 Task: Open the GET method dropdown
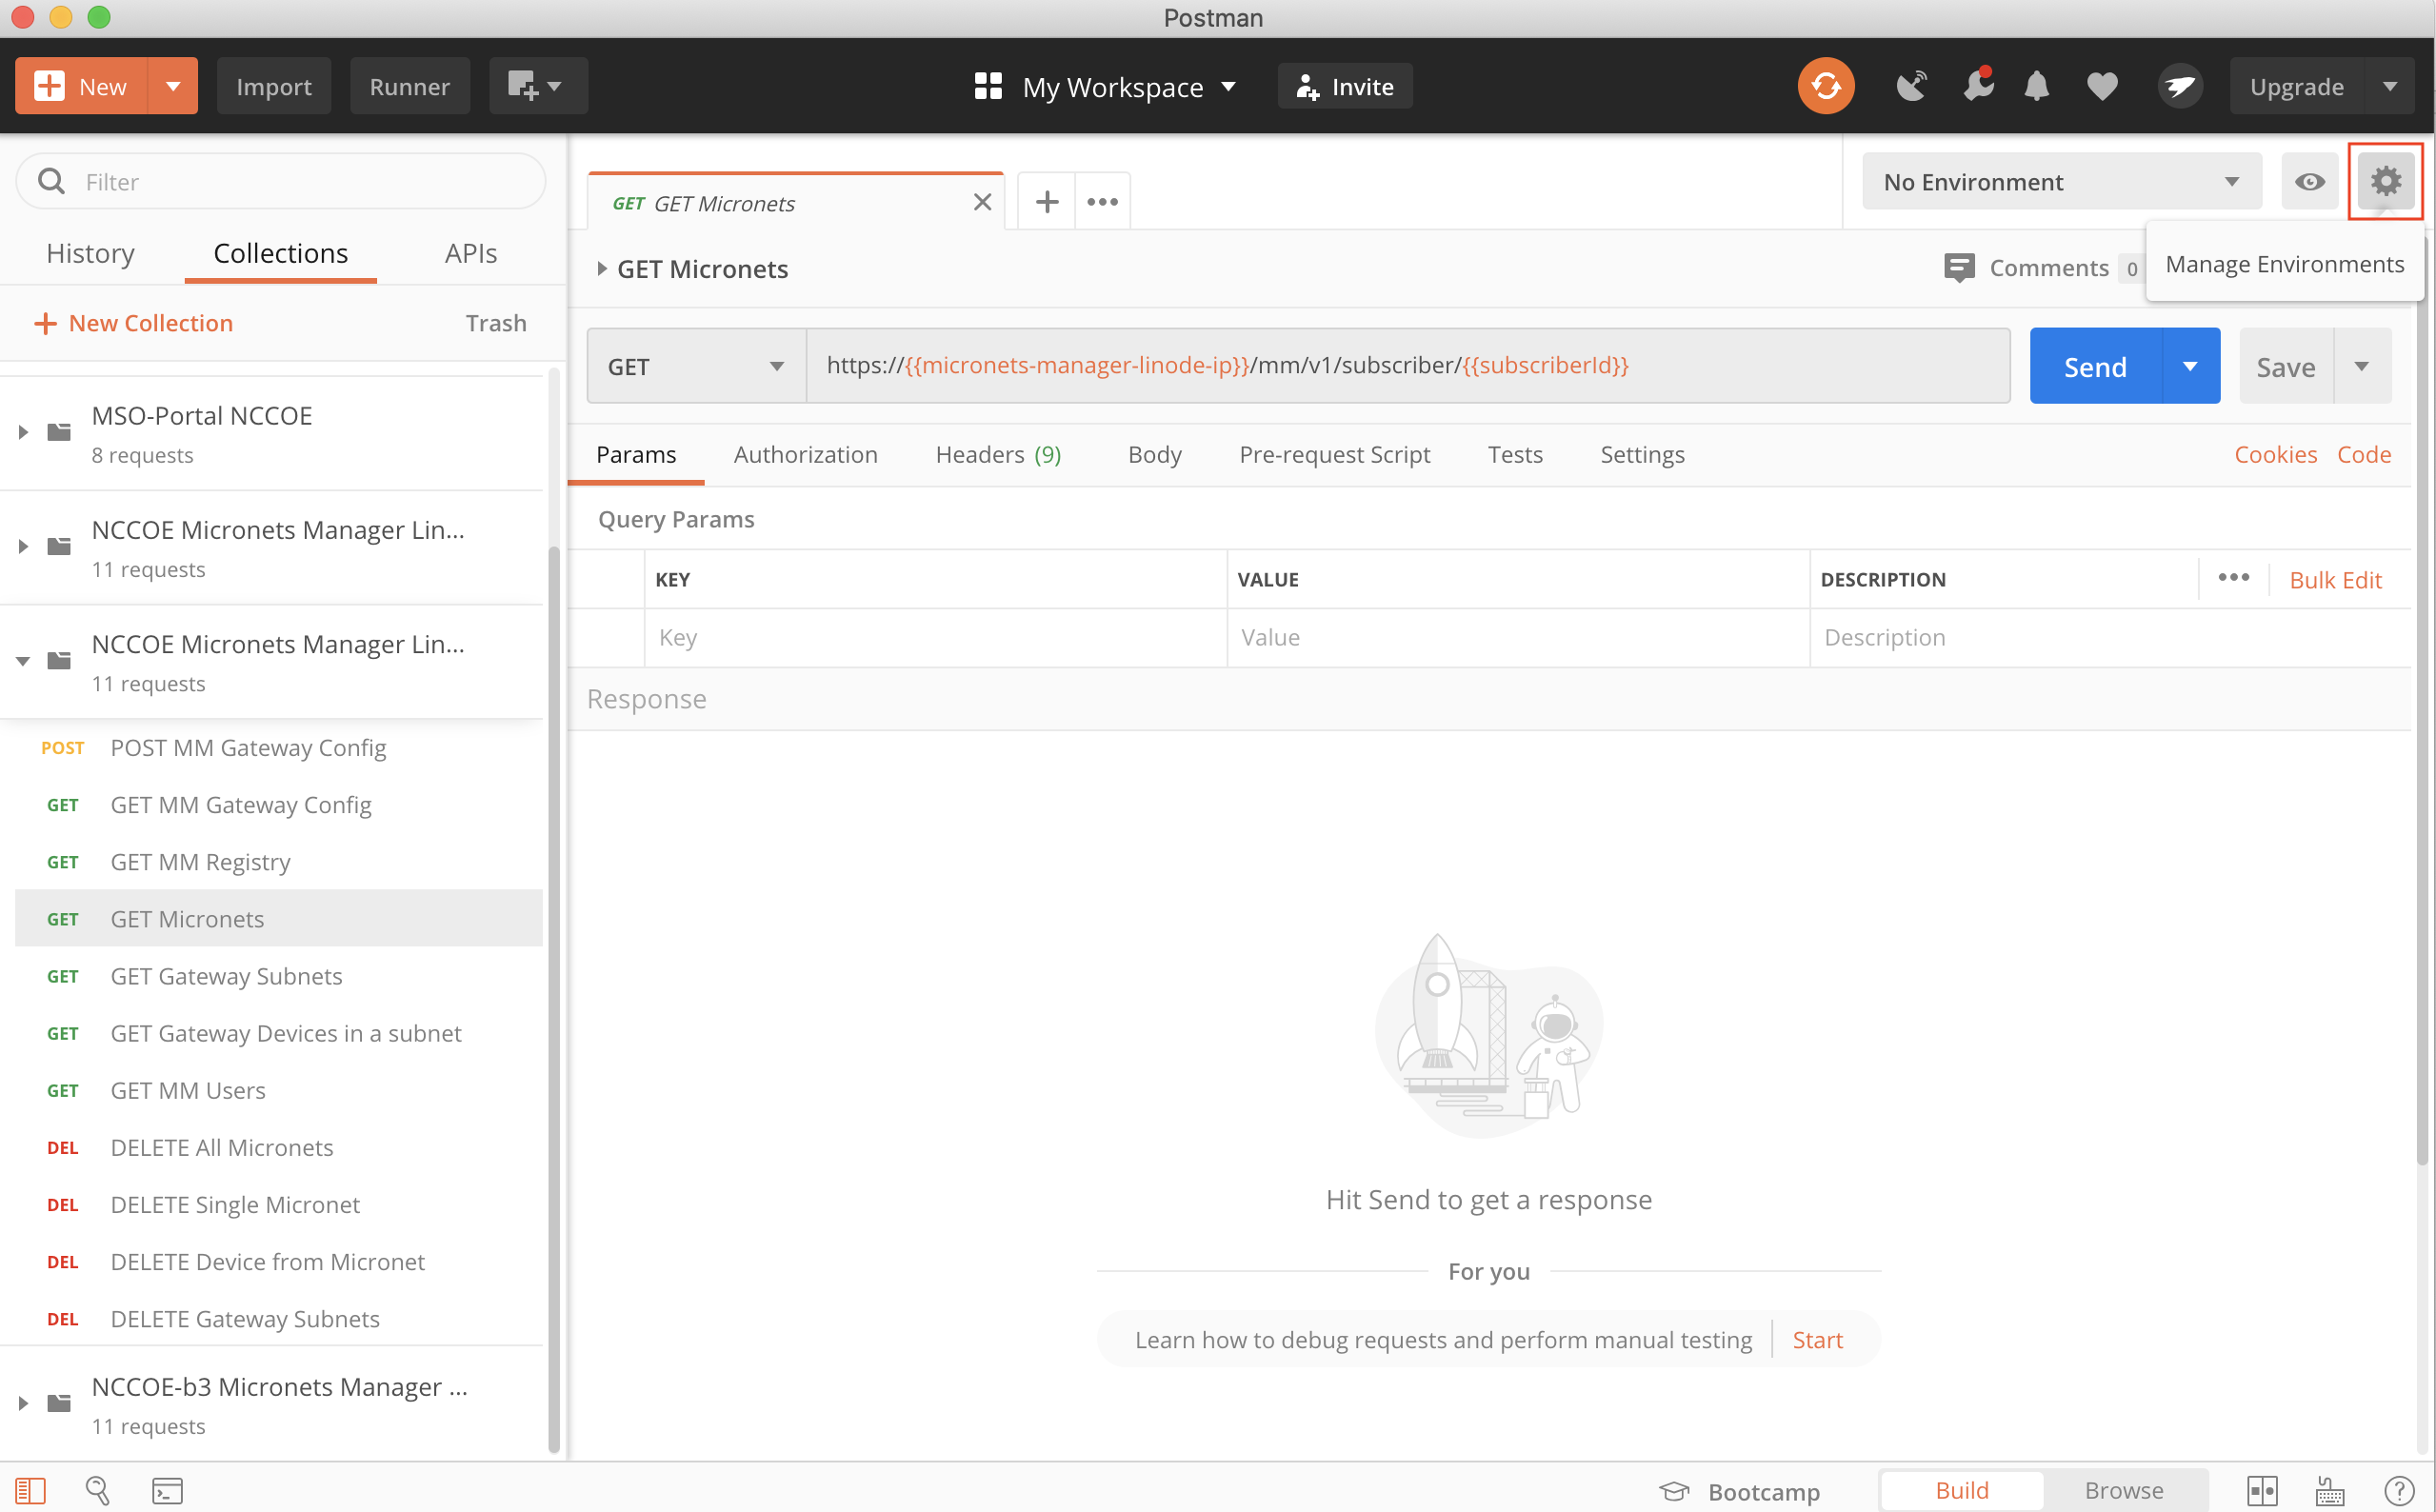[x=696, y=366]
